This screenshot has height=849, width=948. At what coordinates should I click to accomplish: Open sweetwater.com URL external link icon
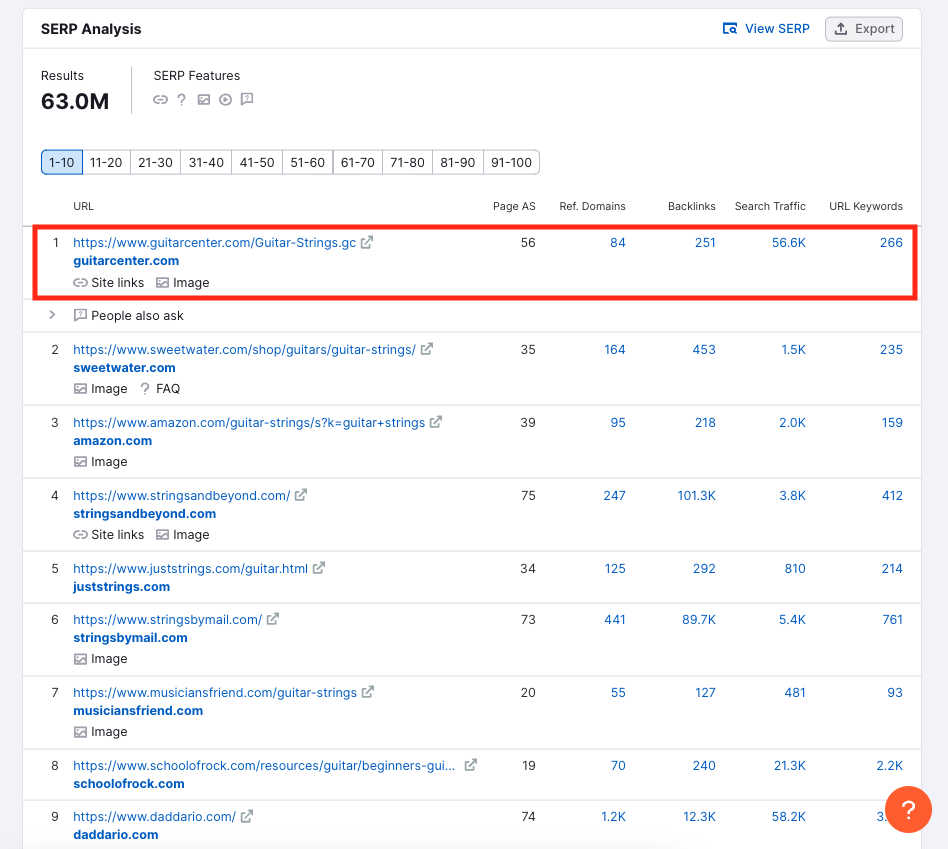tap(427, 349)
